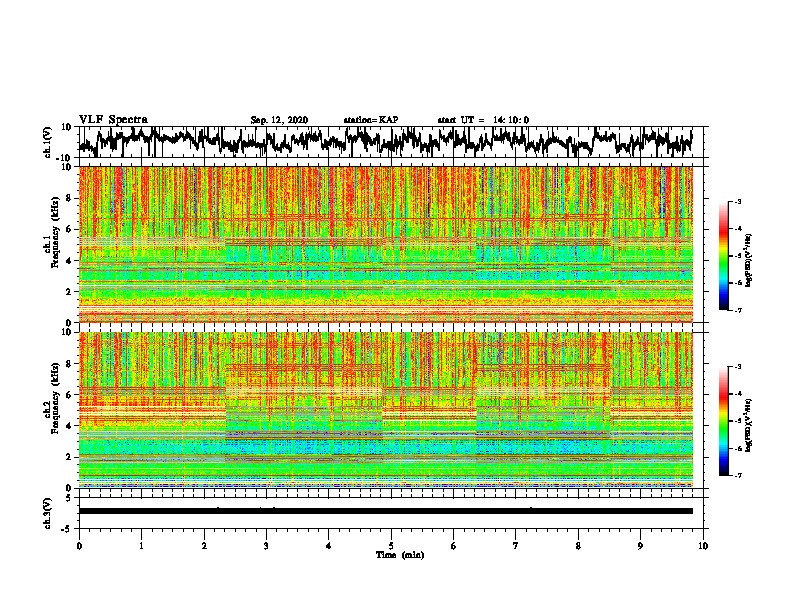Click the "VLF Spectra" title text
The image size is (792, 612).
(x=113, y=120)
